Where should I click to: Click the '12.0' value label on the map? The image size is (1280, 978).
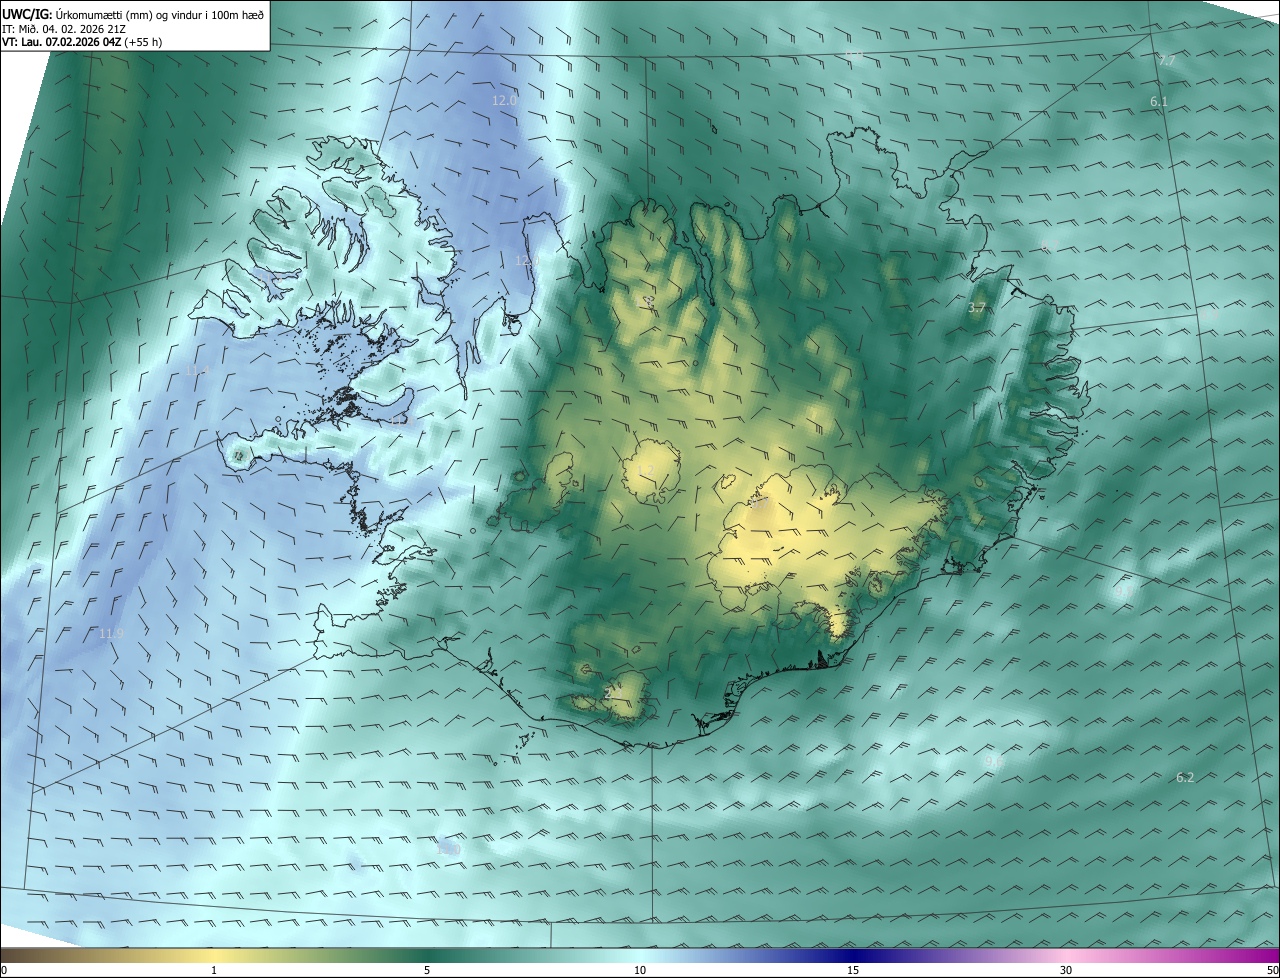click(504, 100)
